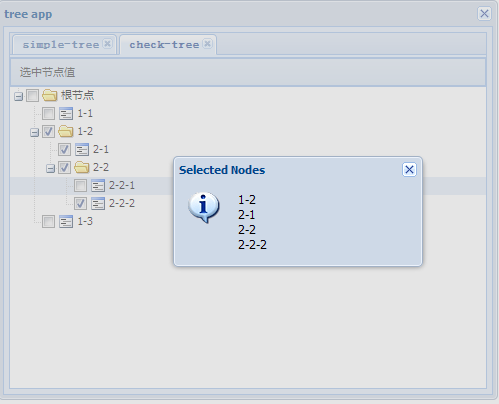
Task: Click the folder icon of 根节点
Action: [x=50, y=95]
